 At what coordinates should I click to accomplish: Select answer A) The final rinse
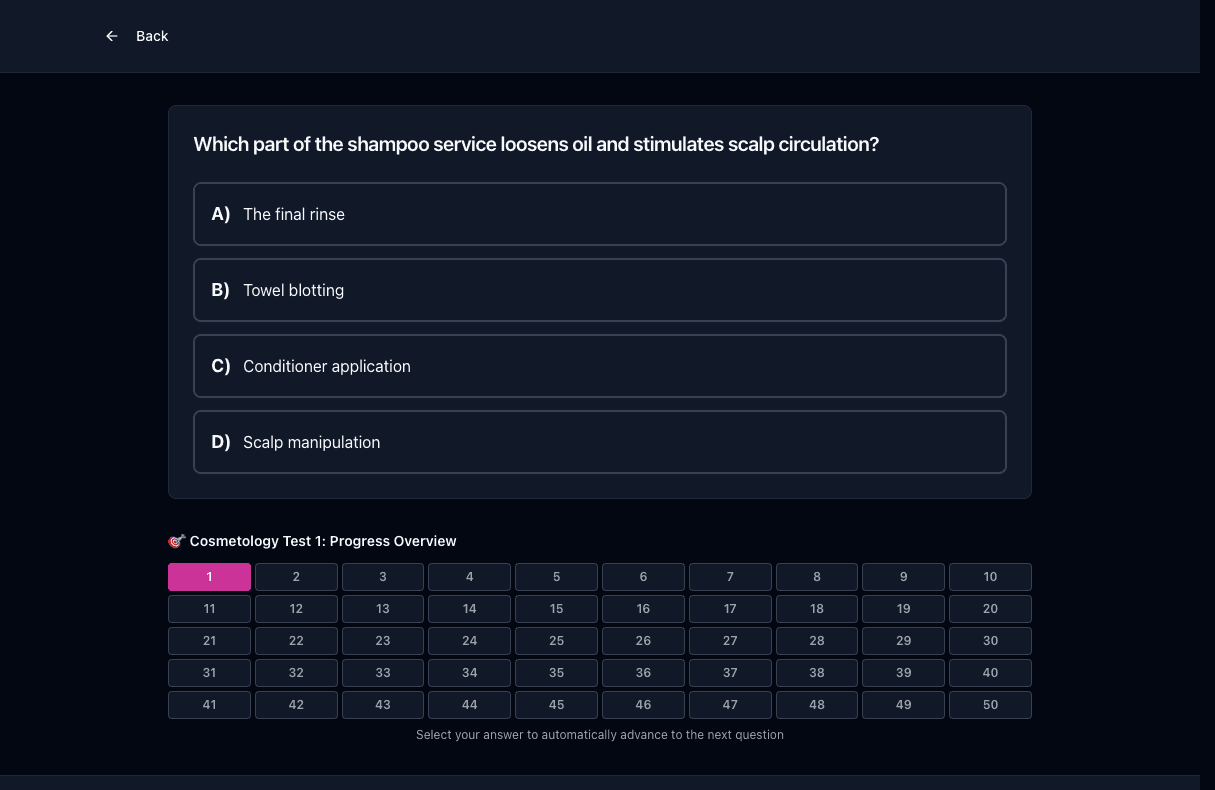tap(600, 214)
